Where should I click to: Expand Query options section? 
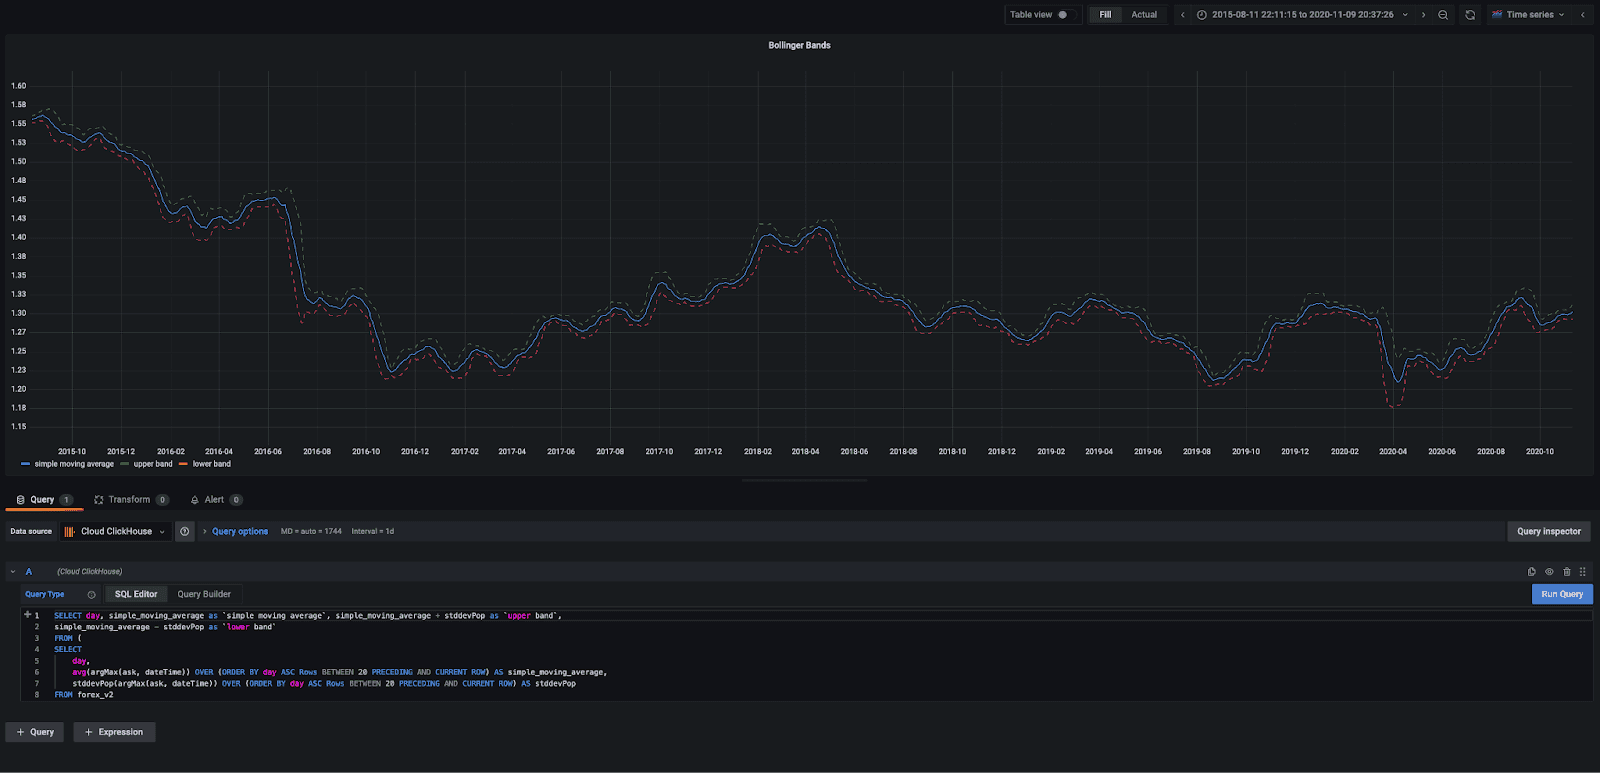click(239, 532)
